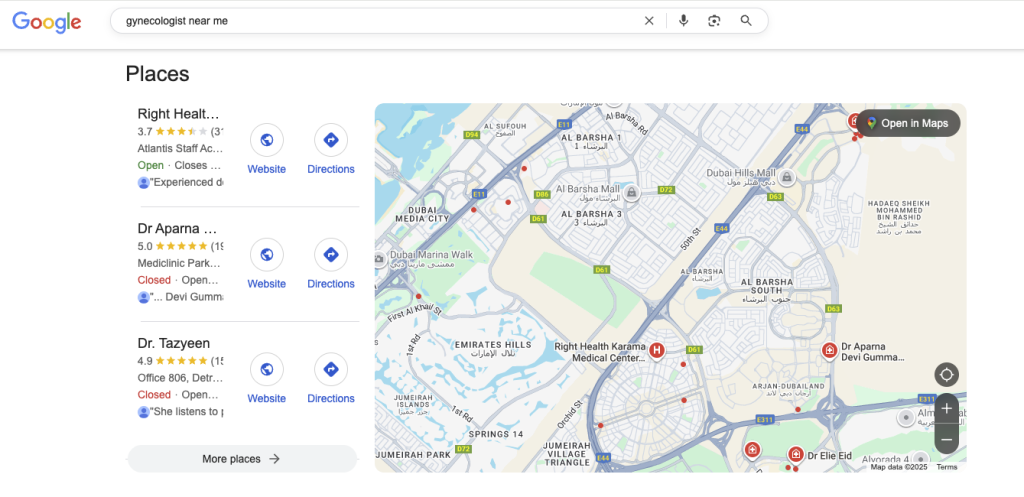Click Open in Maps button
The image size is (1024, 497).
908,123
